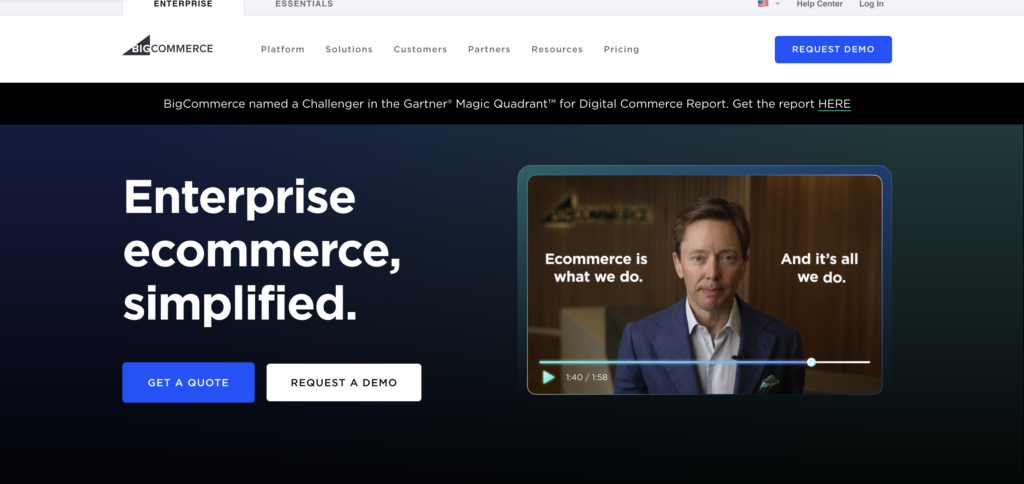1024x484 pixels.
Task: Open the Solutions menu
Action: tap(349, 49)
